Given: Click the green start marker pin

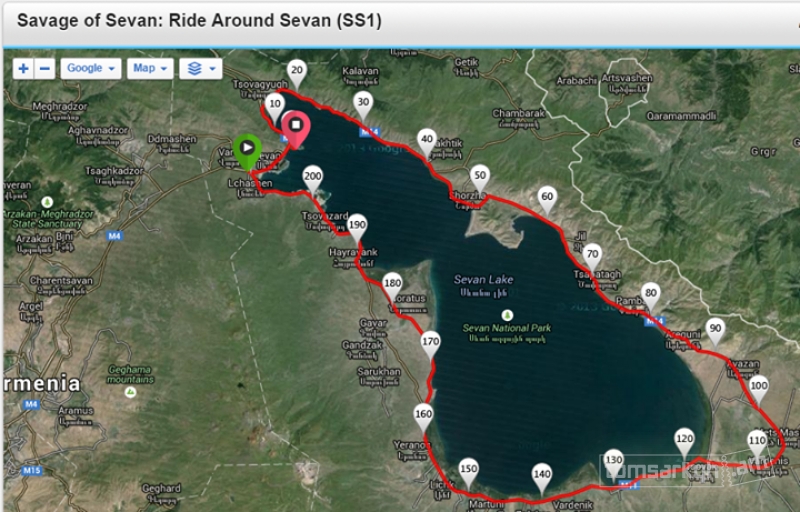Looking at the screenshot, I should [x=247, y=149].
